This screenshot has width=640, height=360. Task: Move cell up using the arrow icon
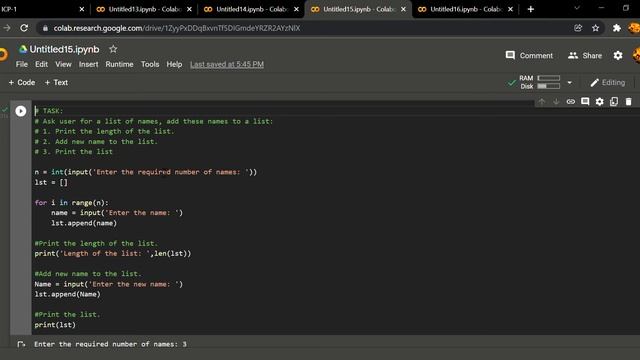(x=542, y=102)
